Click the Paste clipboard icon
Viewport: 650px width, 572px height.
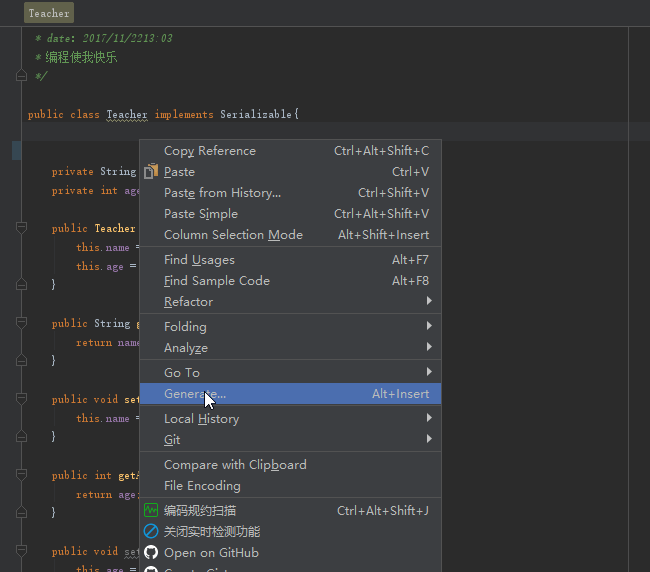pos(151,171)
